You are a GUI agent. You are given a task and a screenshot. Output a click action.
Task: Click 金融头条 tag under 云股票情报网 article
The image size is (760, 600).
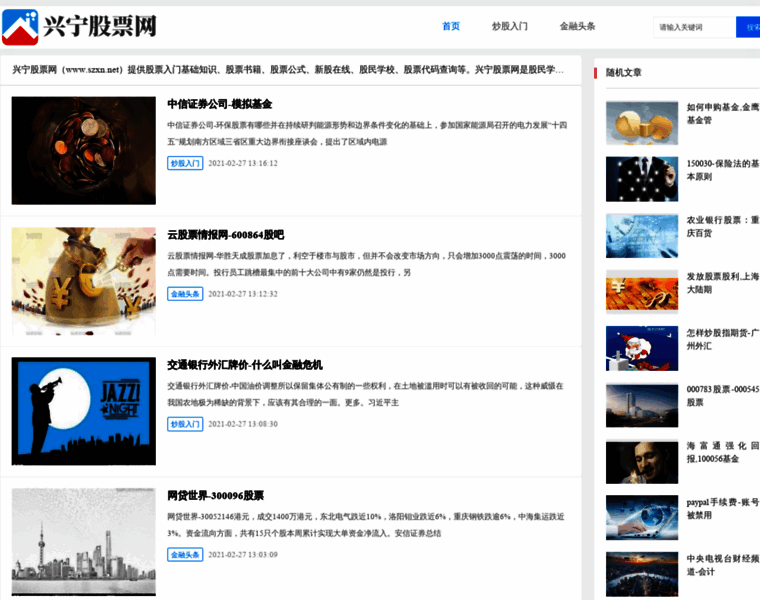tap(185, 294)
